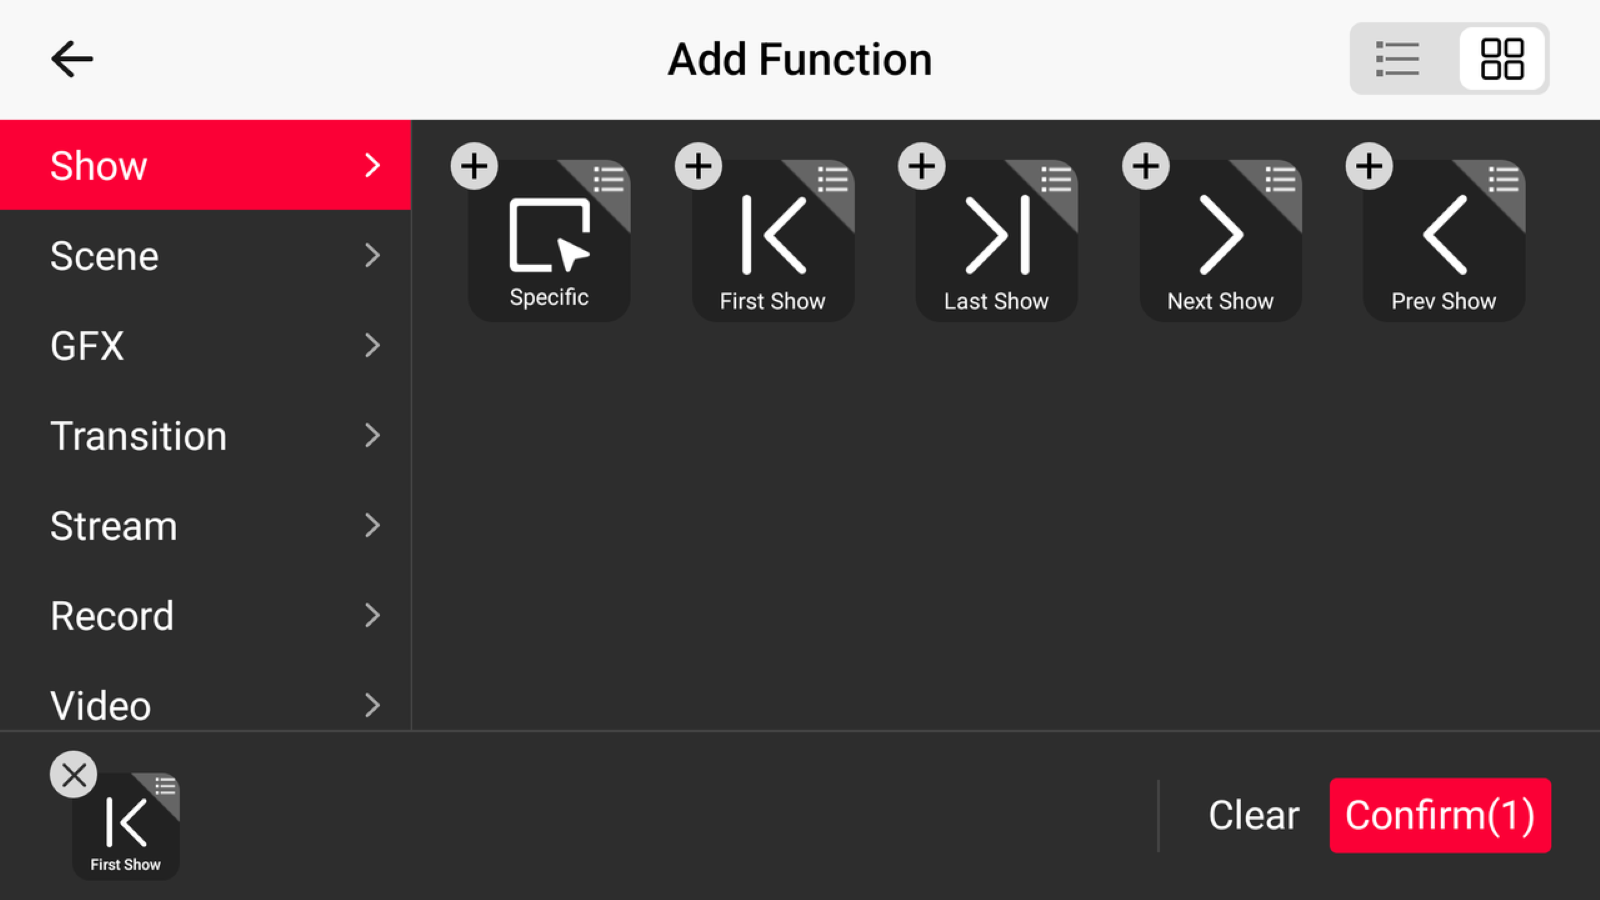Expand the Transition category chevron
The image size is (1600, 900).
[x=372, y=435]
